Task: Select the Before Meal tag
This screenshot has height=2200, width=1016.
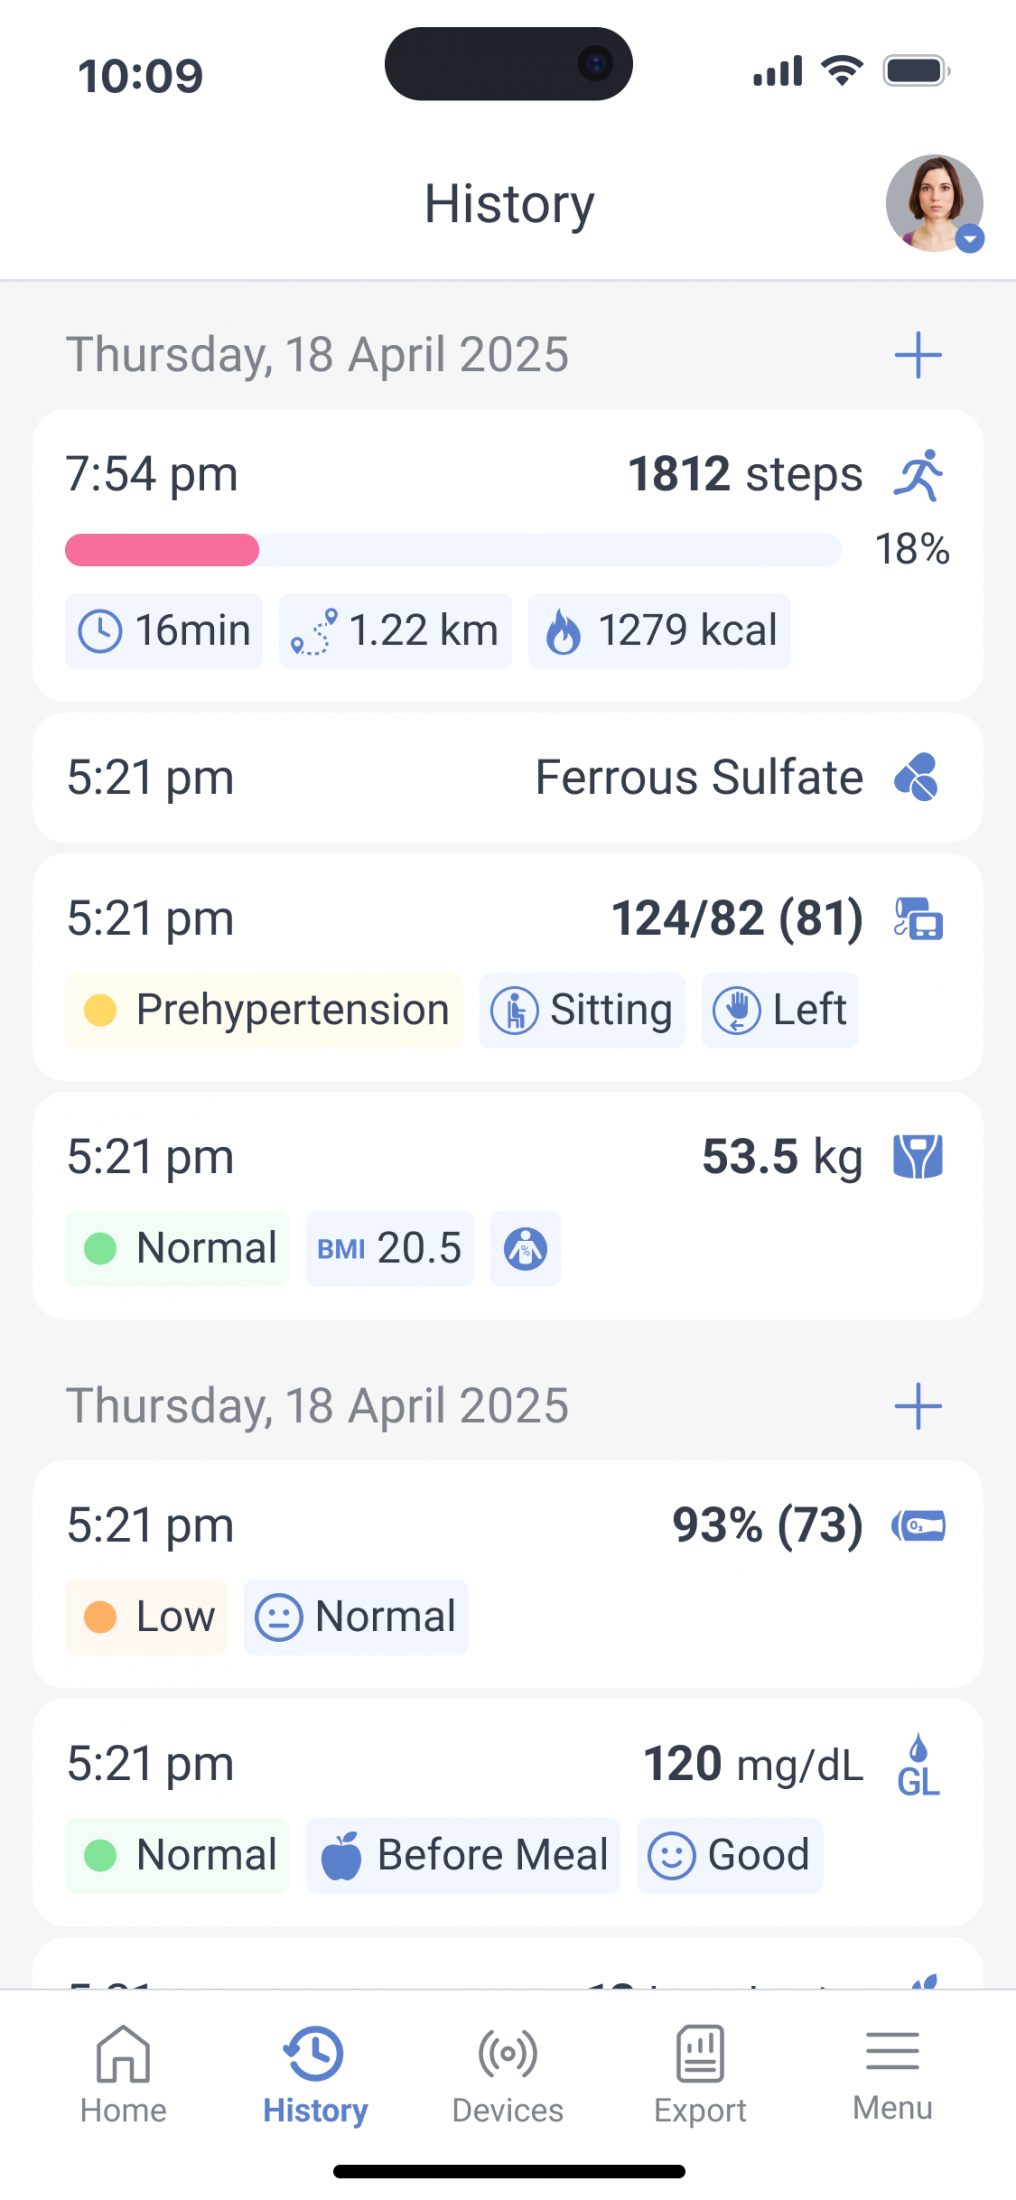Action: click(463, 1855)
